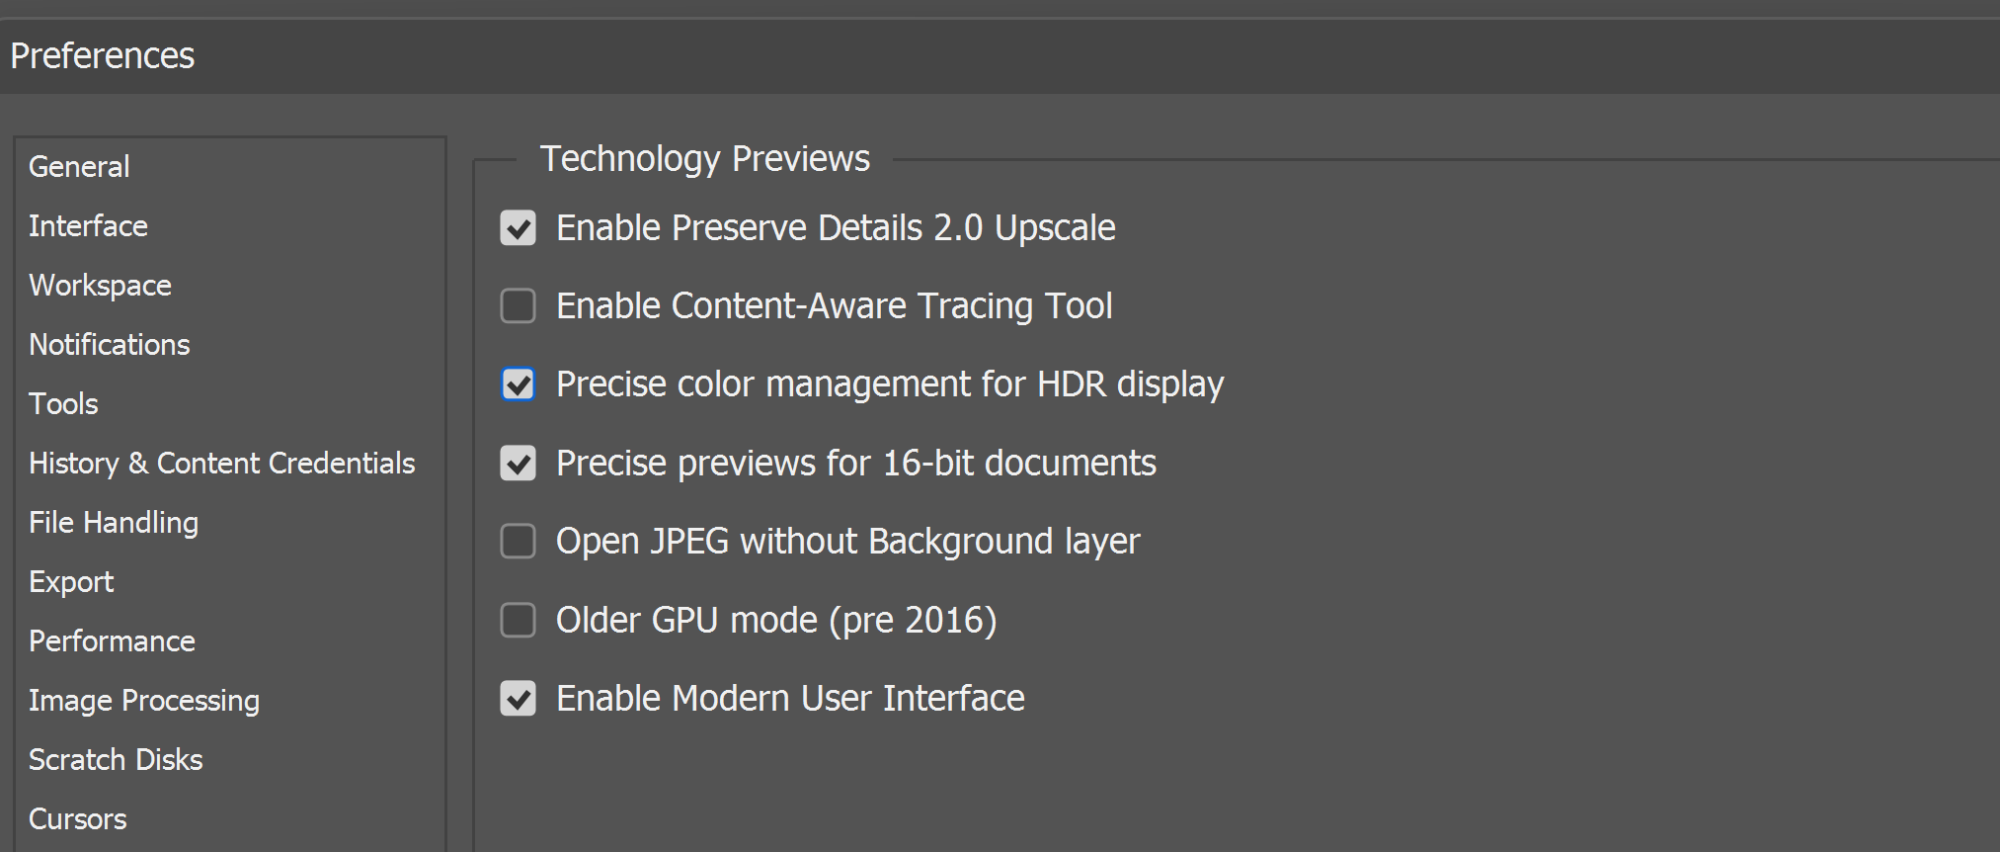
Task: Select History & Content Credentials
Action: (221, 463)
